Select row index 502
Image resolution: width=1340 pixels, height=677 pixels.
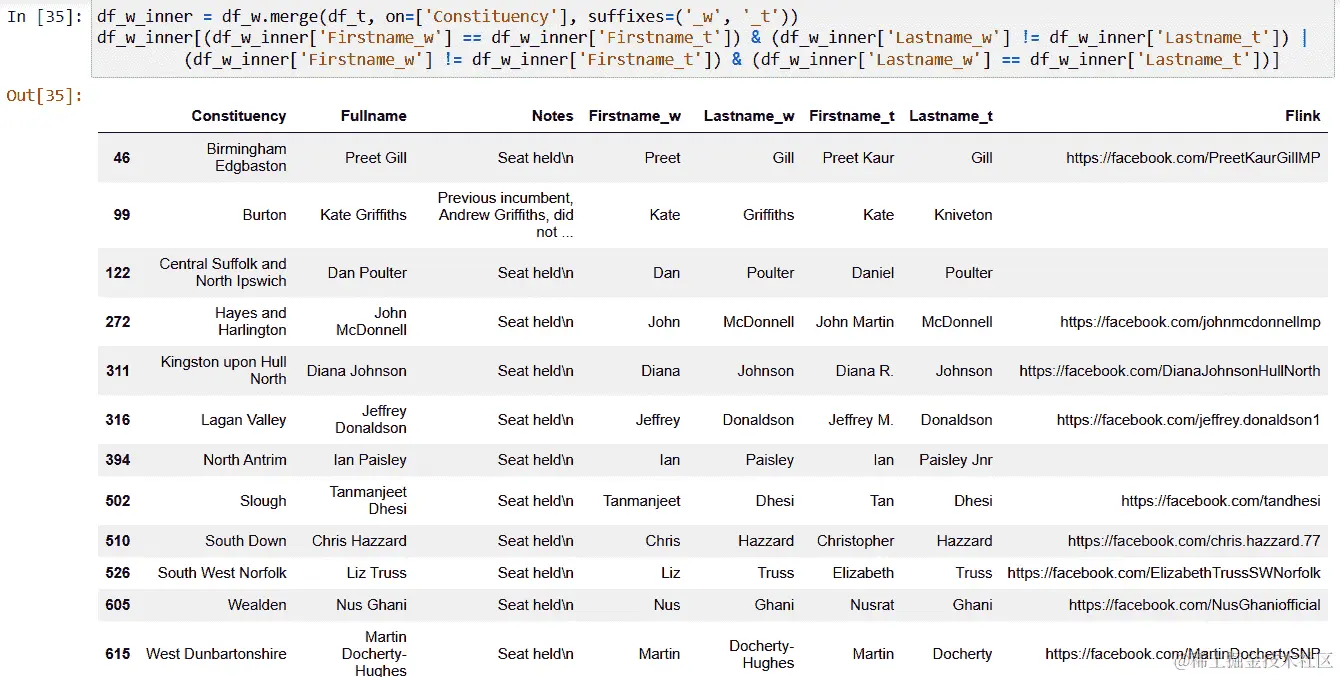[118, 501]
